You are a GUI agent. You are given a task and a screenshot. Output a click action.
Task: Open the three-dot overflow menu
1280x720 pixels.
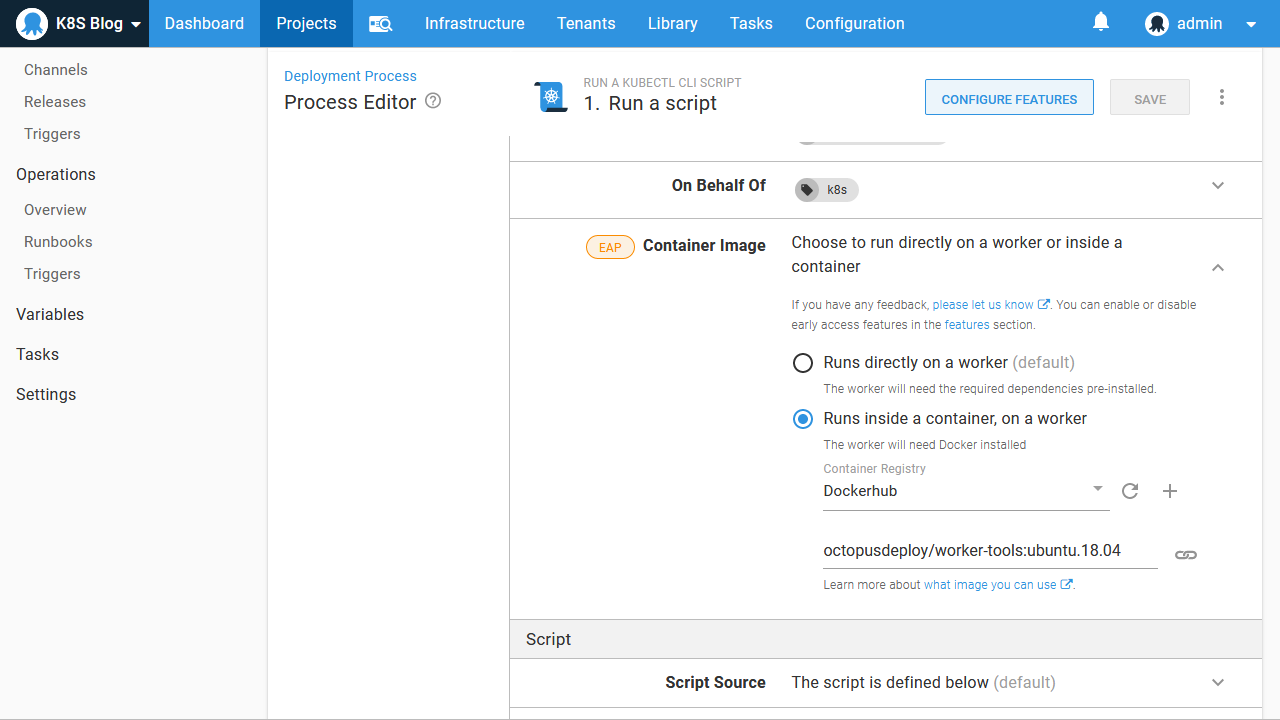pos(1222,98)
